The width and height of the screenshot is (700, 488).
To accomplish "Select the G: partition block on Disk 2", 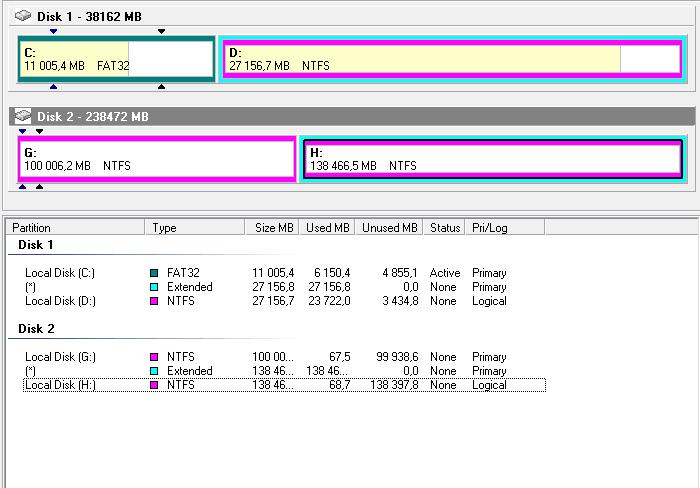I will pyautogui.click(x=157, y=159).
